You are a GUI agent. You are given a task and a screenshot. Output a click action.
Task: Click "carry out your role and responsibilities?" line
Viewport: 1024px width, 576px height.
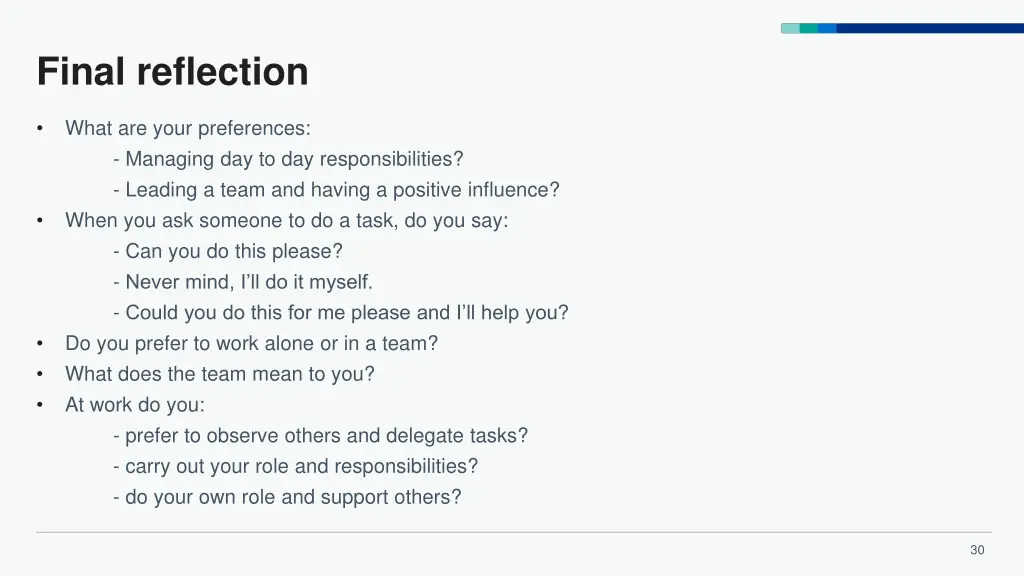point(295,466)
